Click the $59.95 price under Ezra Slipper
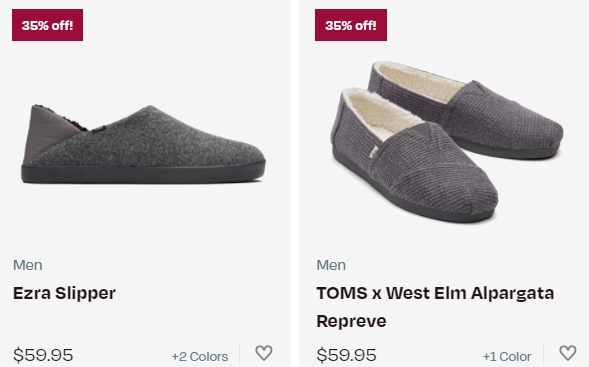Image resolution: width=589 pixels, height=367 pixels. tap(43, 355)
